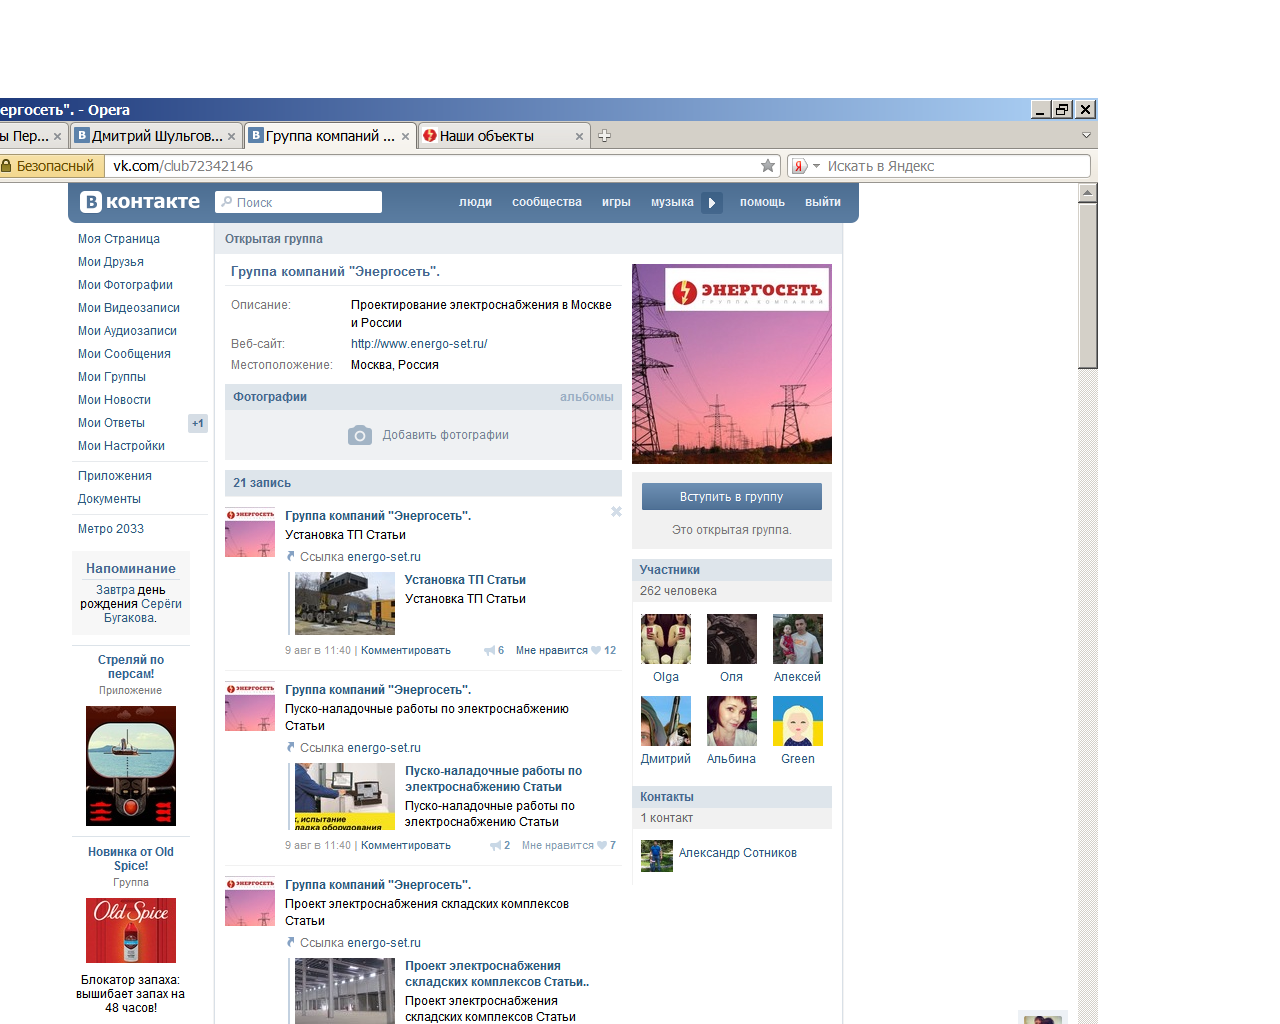Open 'Мои Сообщения' in sidebar
This screenshot has height=1024, width=1280.
pos(124,354)
